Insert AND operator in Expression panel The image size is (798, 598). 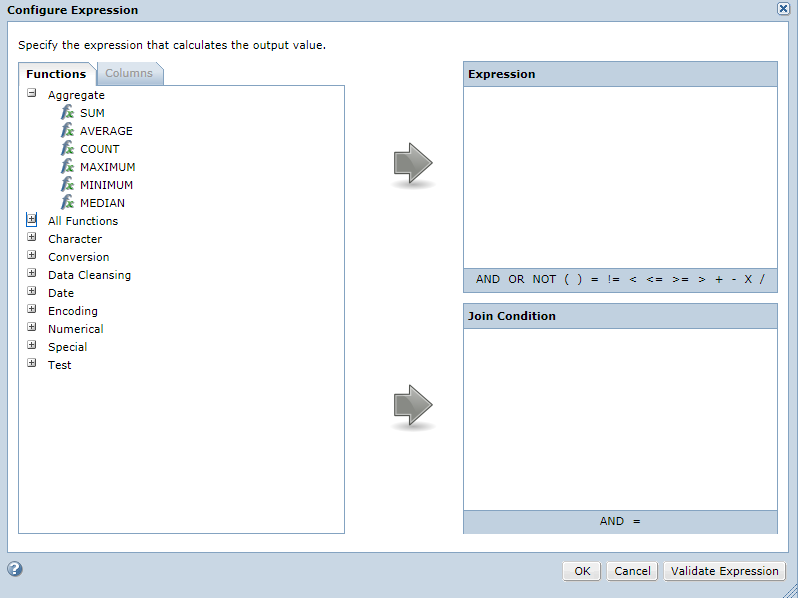[x=488, y=279]
